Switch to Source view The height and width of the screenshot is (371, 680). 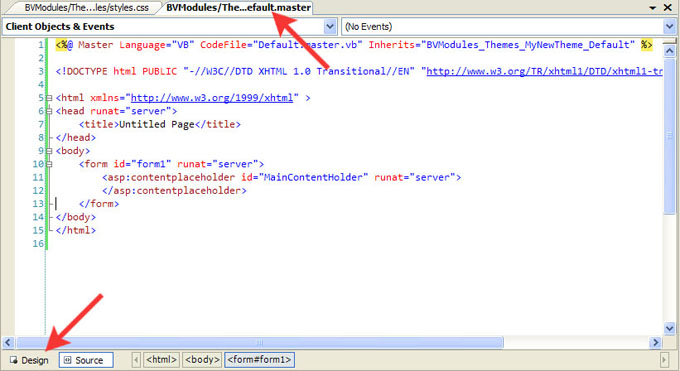[86, 360]
